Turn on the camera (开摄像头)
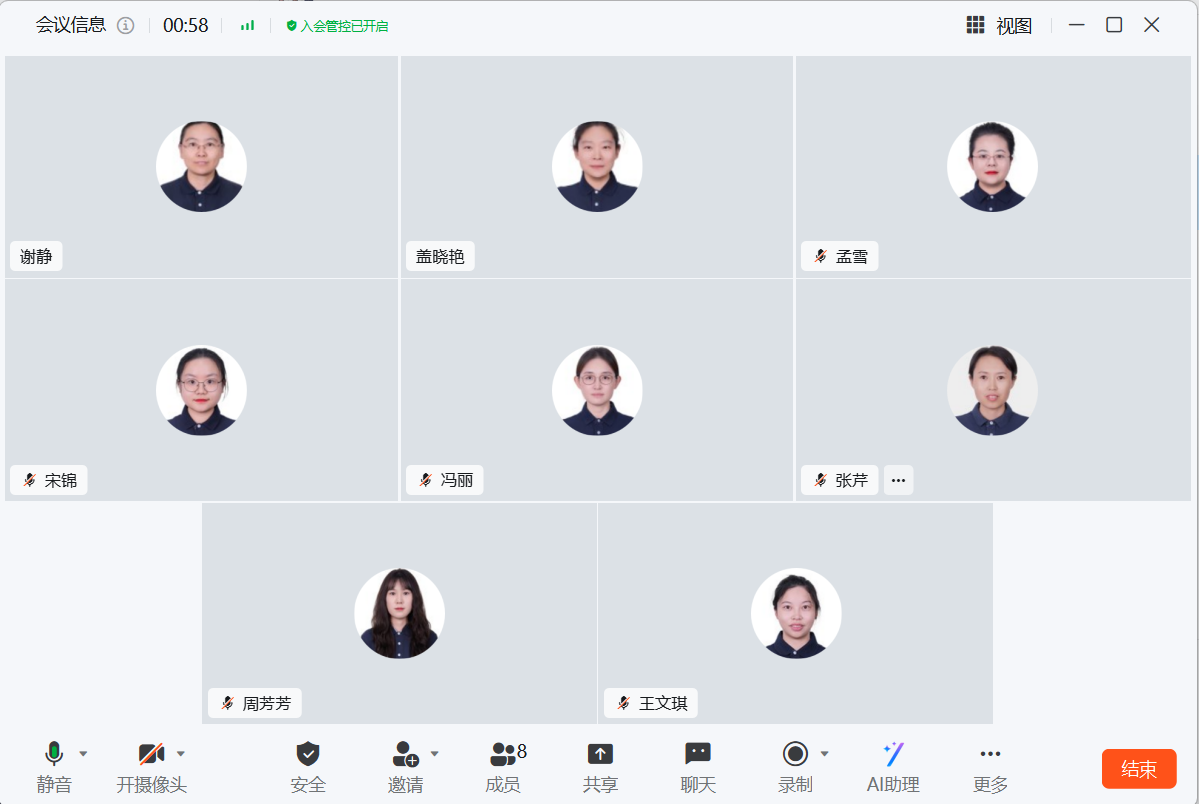The height and width of the screenshot is (804, 1199). coord(151,754)
